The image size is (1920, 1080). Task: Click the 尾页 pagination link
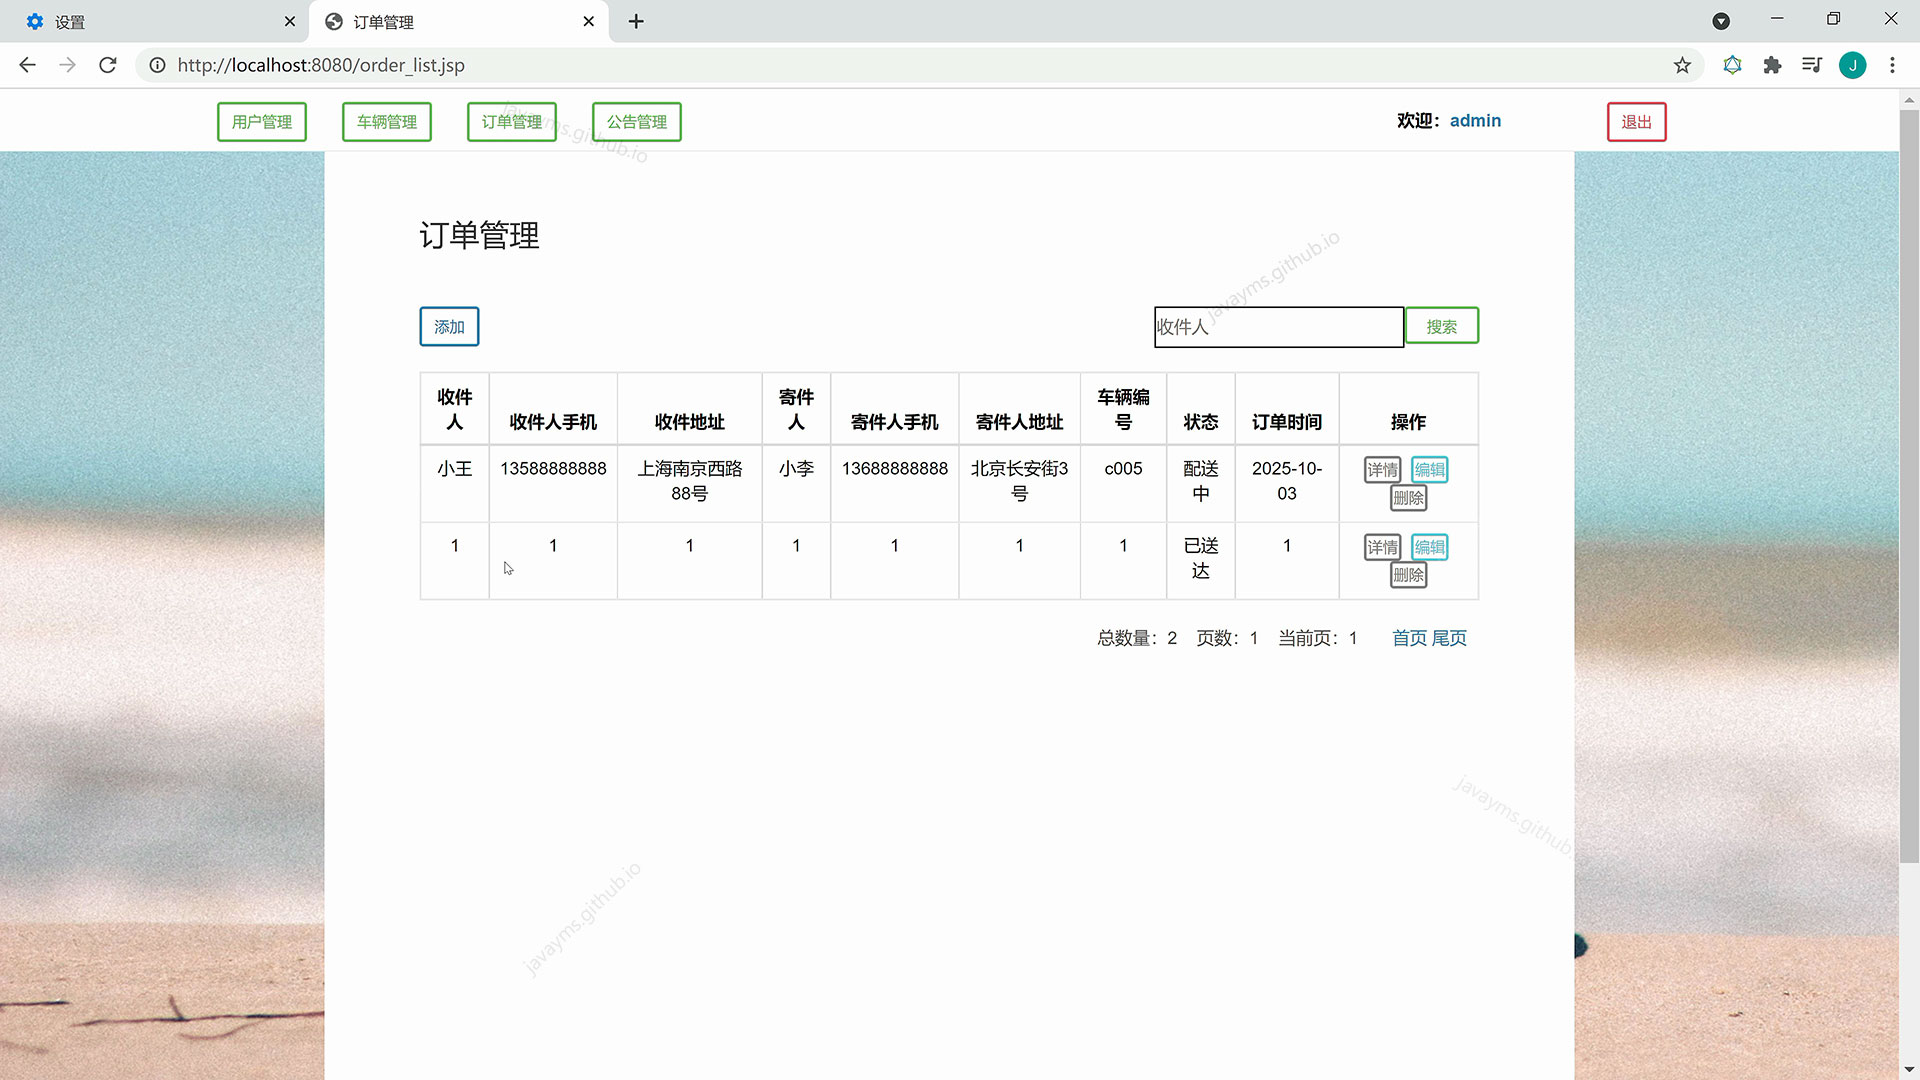[1449, 638]
